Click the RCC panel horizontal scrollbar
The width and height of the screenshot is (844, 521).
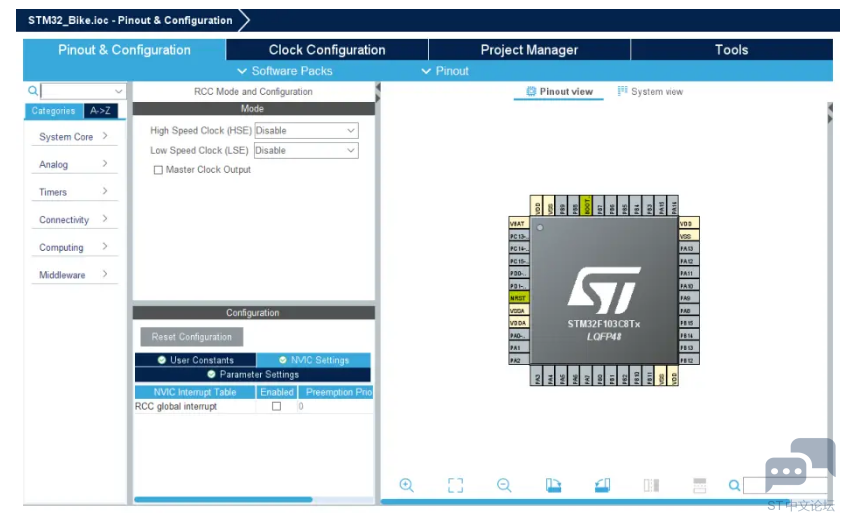[223, 499]
